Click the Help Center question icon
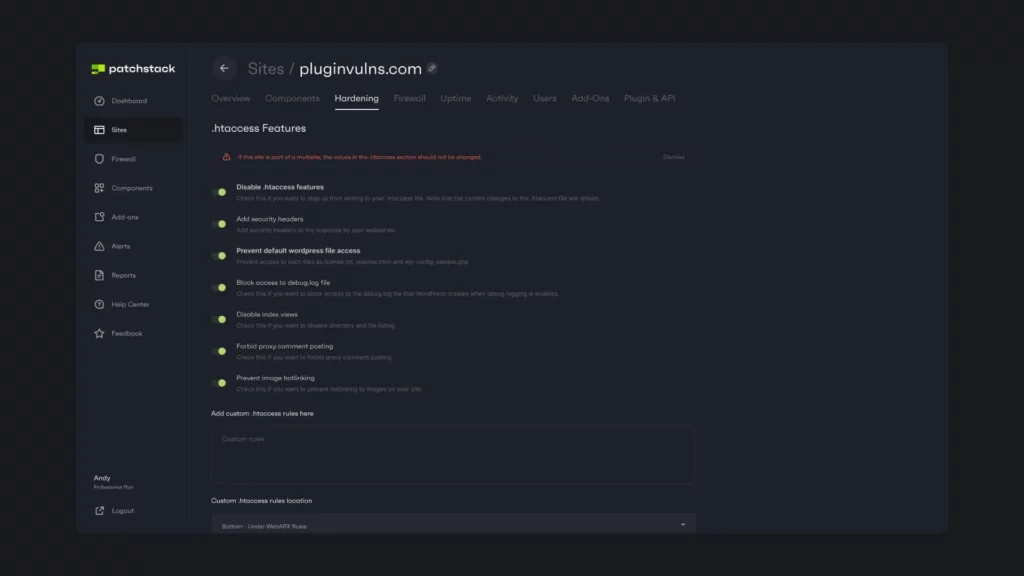Viewport: 1024px width, 576px height. (99, 304)
